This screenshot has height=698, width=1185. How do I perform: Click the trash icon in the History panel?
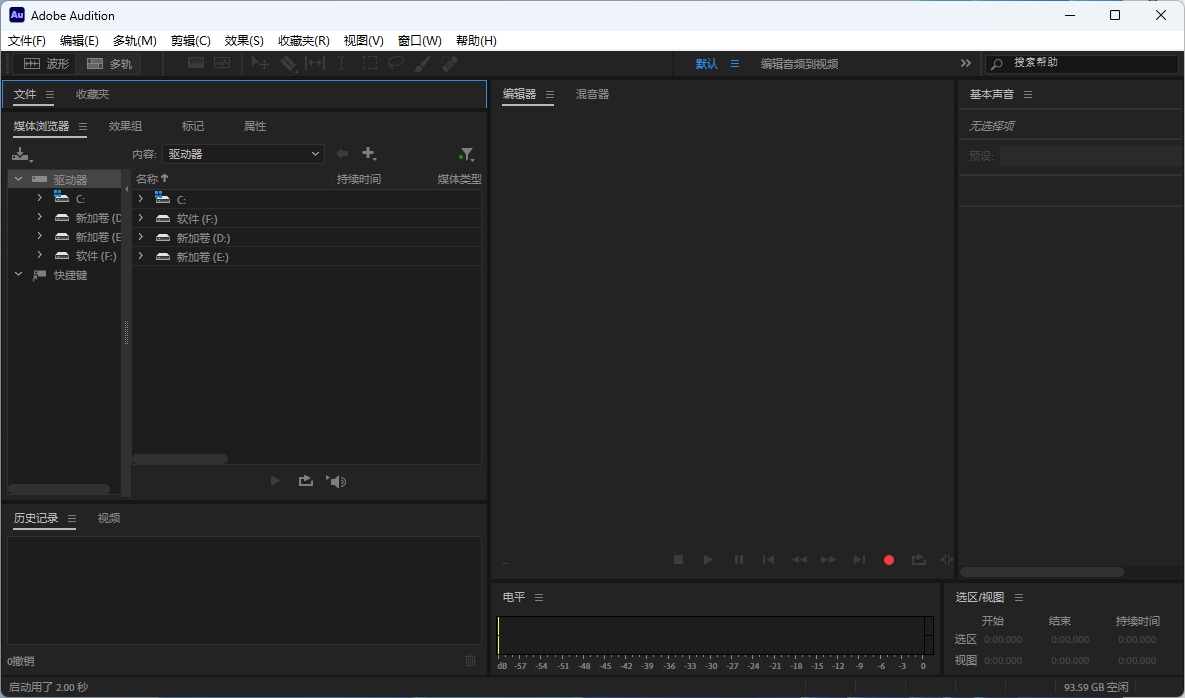[471, 660]
